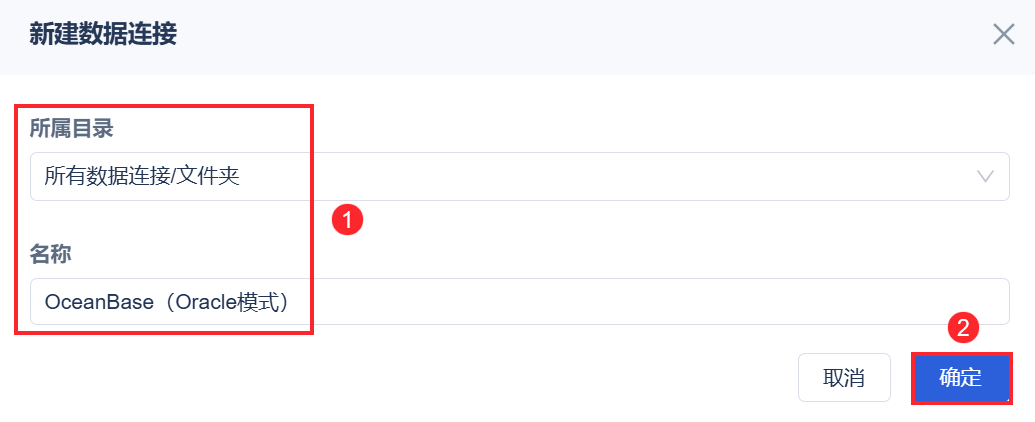Click the chevron arrow in the 所属目录 field
The height and width of the screenshot is (422, 1035).
pyautogui.click(x=985, y=177)
